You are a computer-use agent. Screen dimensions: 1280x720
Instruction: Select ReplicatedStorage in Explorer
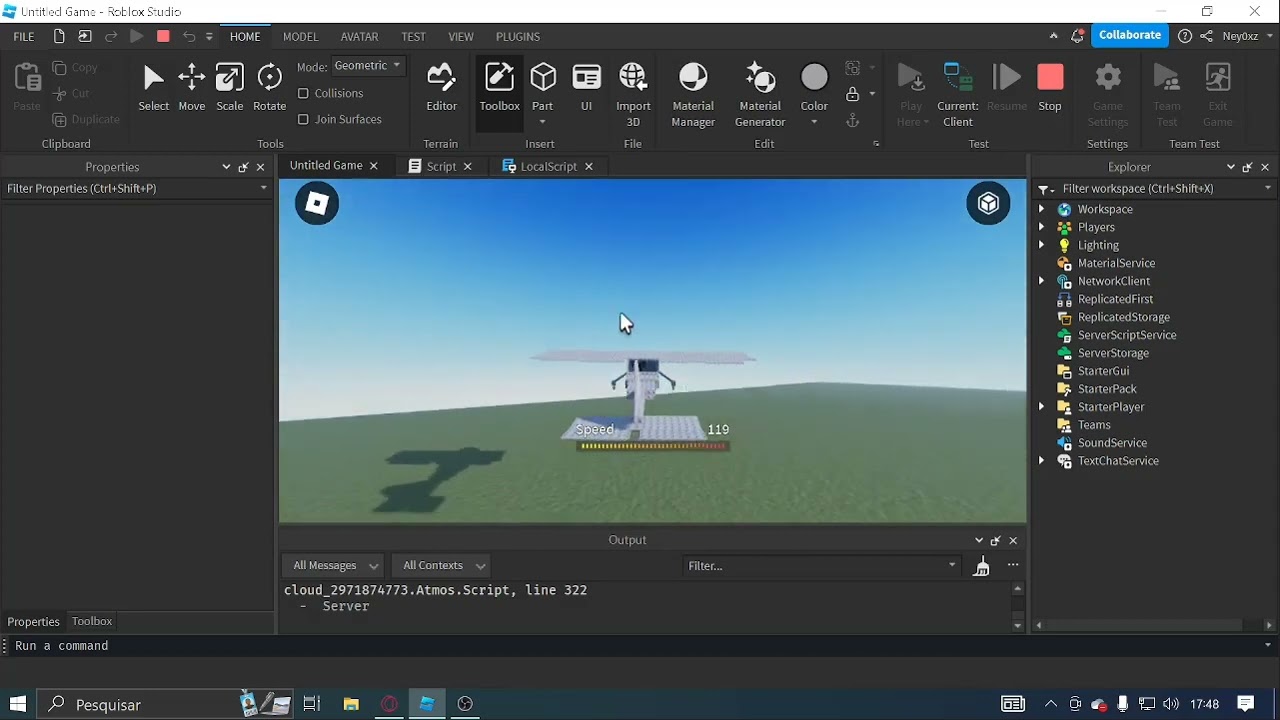click(1123, 317)
